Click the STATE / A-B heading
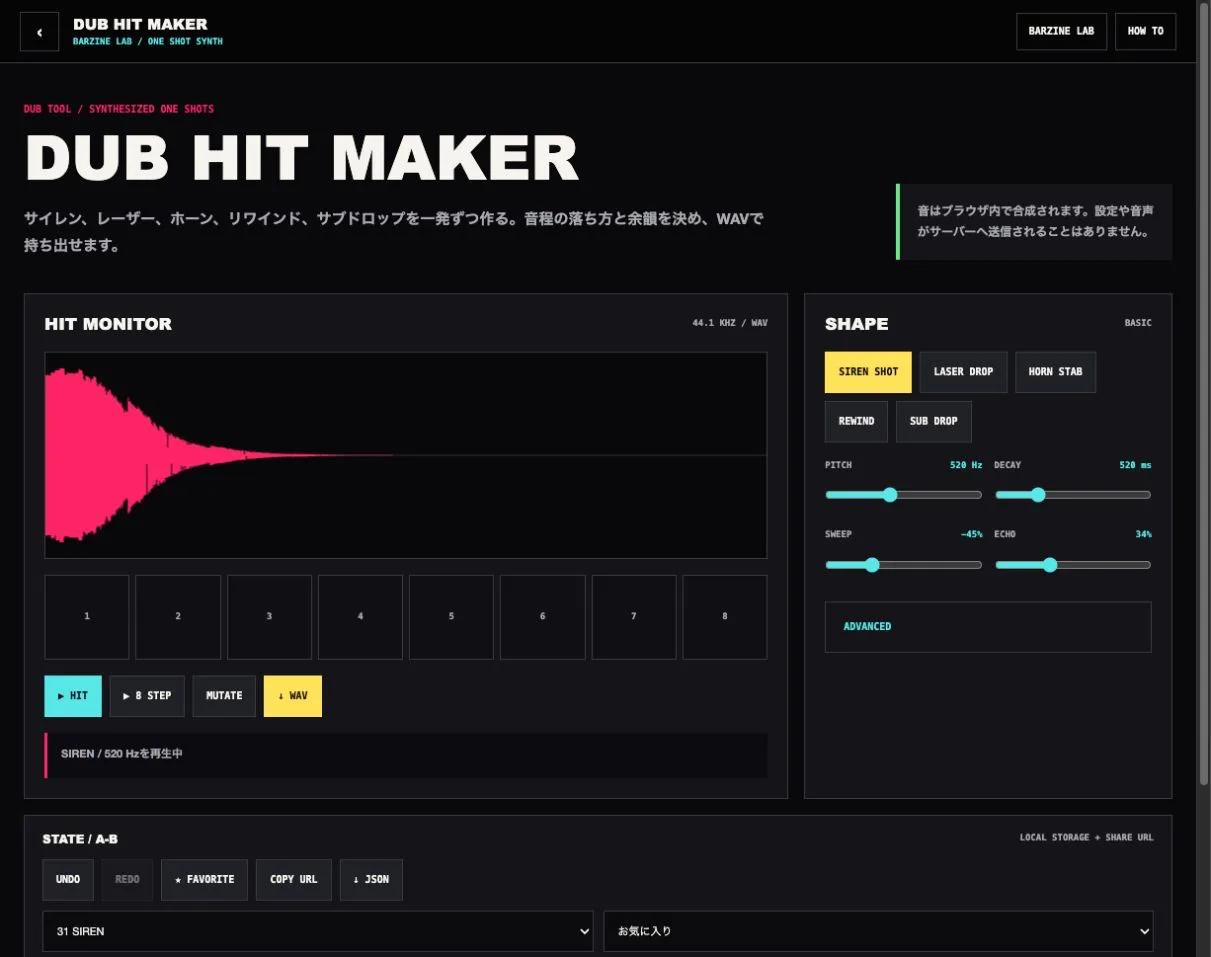This screenshot has width=1211, height=957. (80, 839)
